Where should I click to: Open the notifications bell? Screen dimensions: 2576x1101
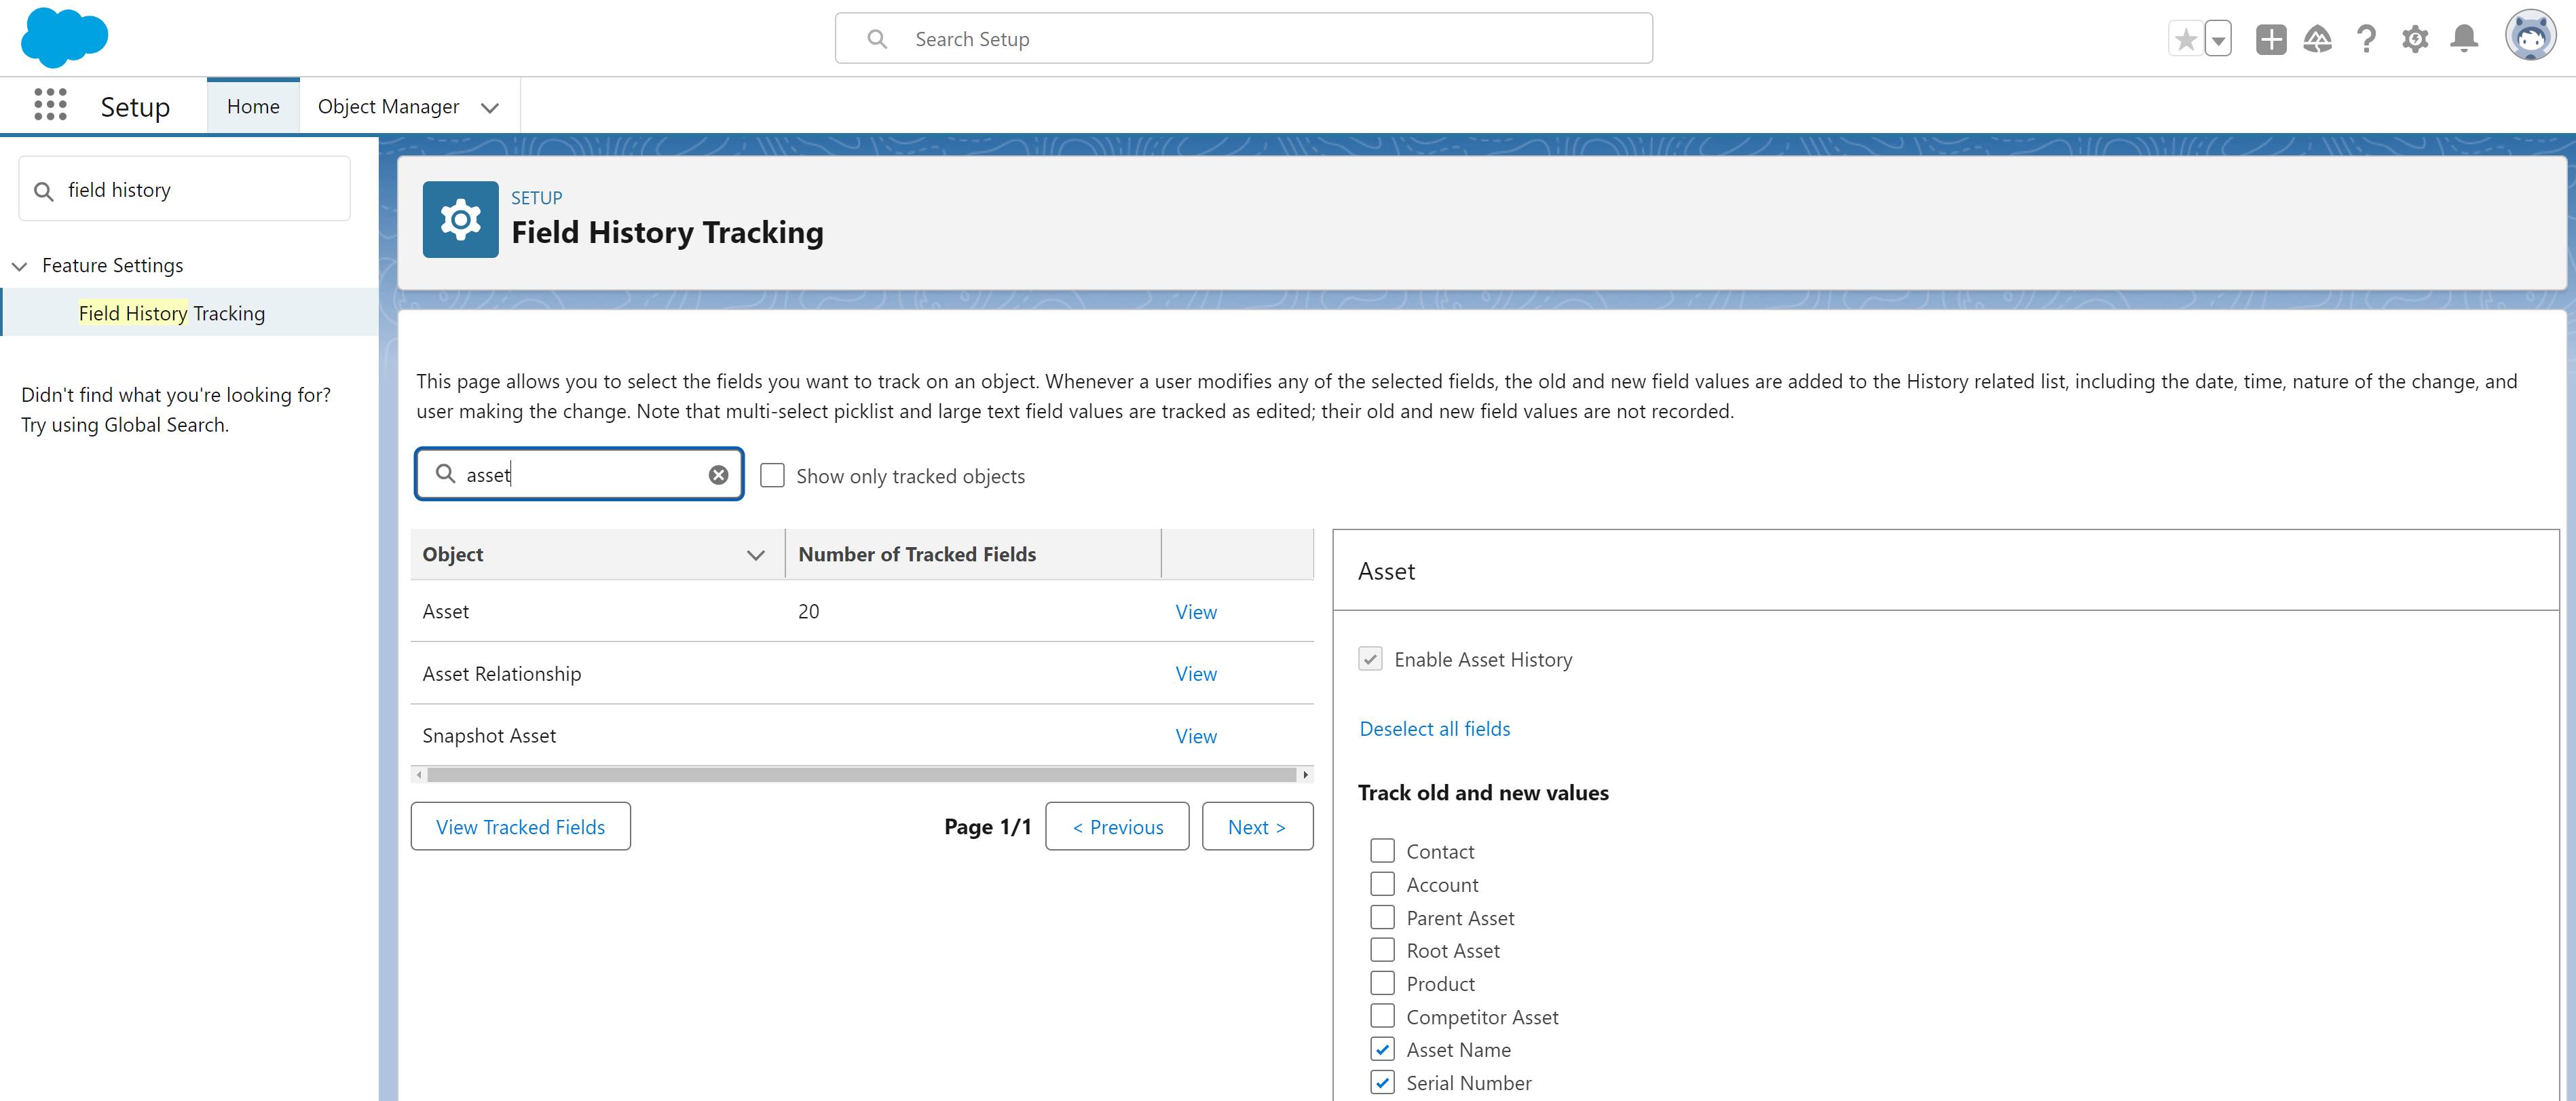coord(2464,39)
